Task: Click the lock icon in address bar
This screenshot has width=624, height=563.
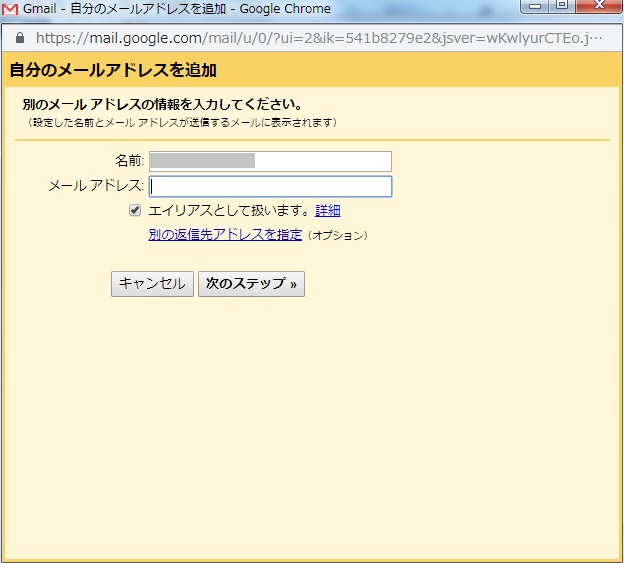Action: pyautogui.click(x=20, y=38)
